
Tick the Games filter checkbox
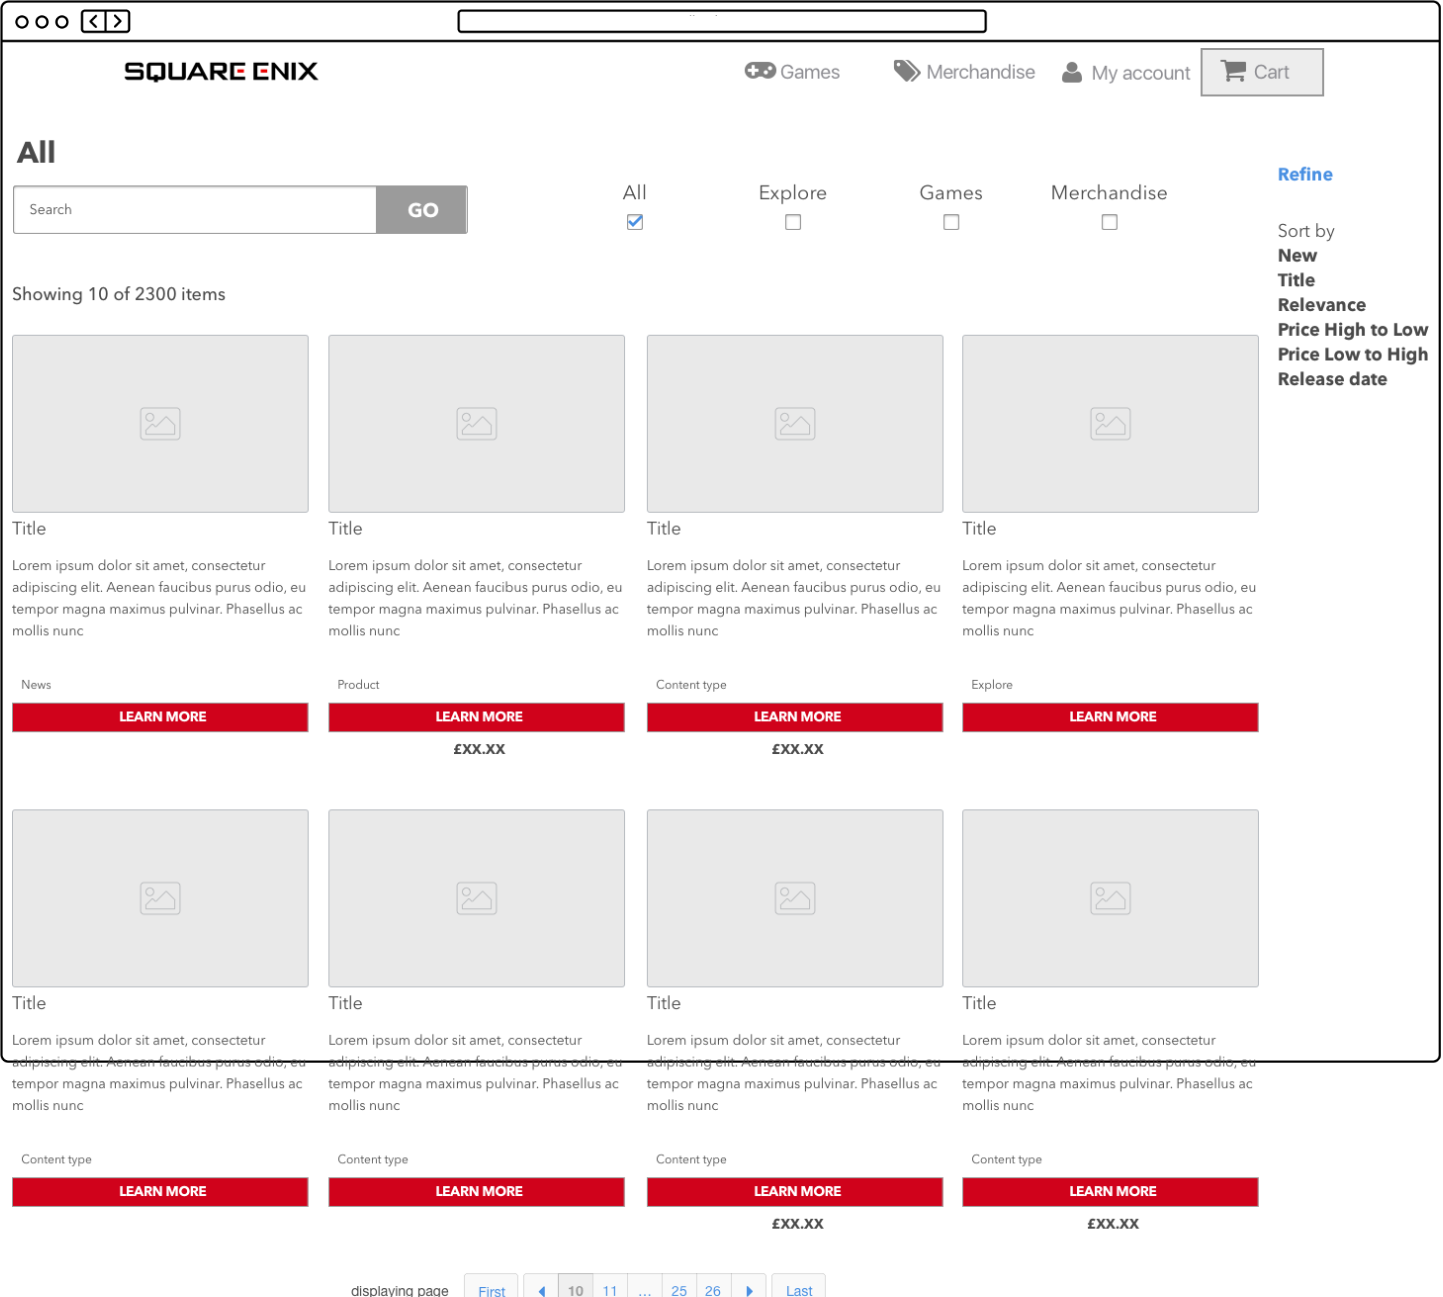tap(951, 222)
